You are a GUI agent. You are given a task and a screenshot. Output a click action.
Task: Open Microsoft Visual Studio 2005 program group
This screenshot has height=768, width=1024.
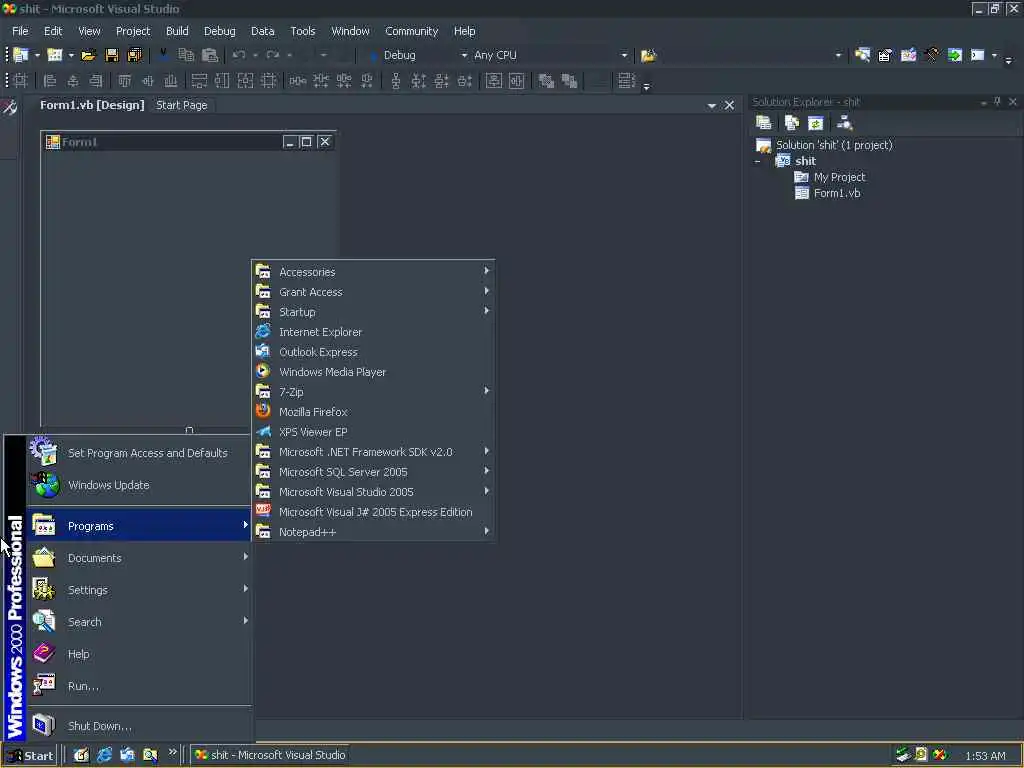click(x=373, y=492)
